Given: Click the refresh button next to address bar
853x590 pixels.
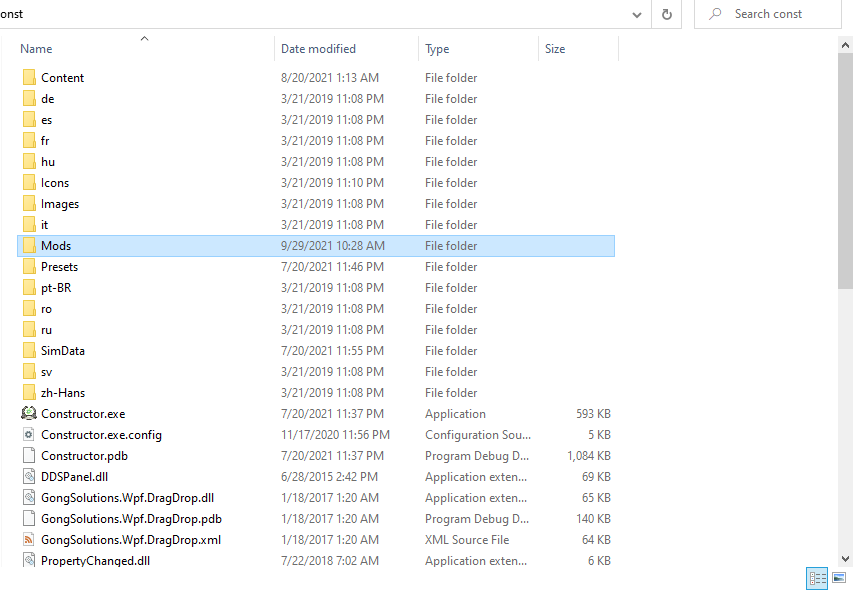Looking at the screenshot, I should 667,14.
